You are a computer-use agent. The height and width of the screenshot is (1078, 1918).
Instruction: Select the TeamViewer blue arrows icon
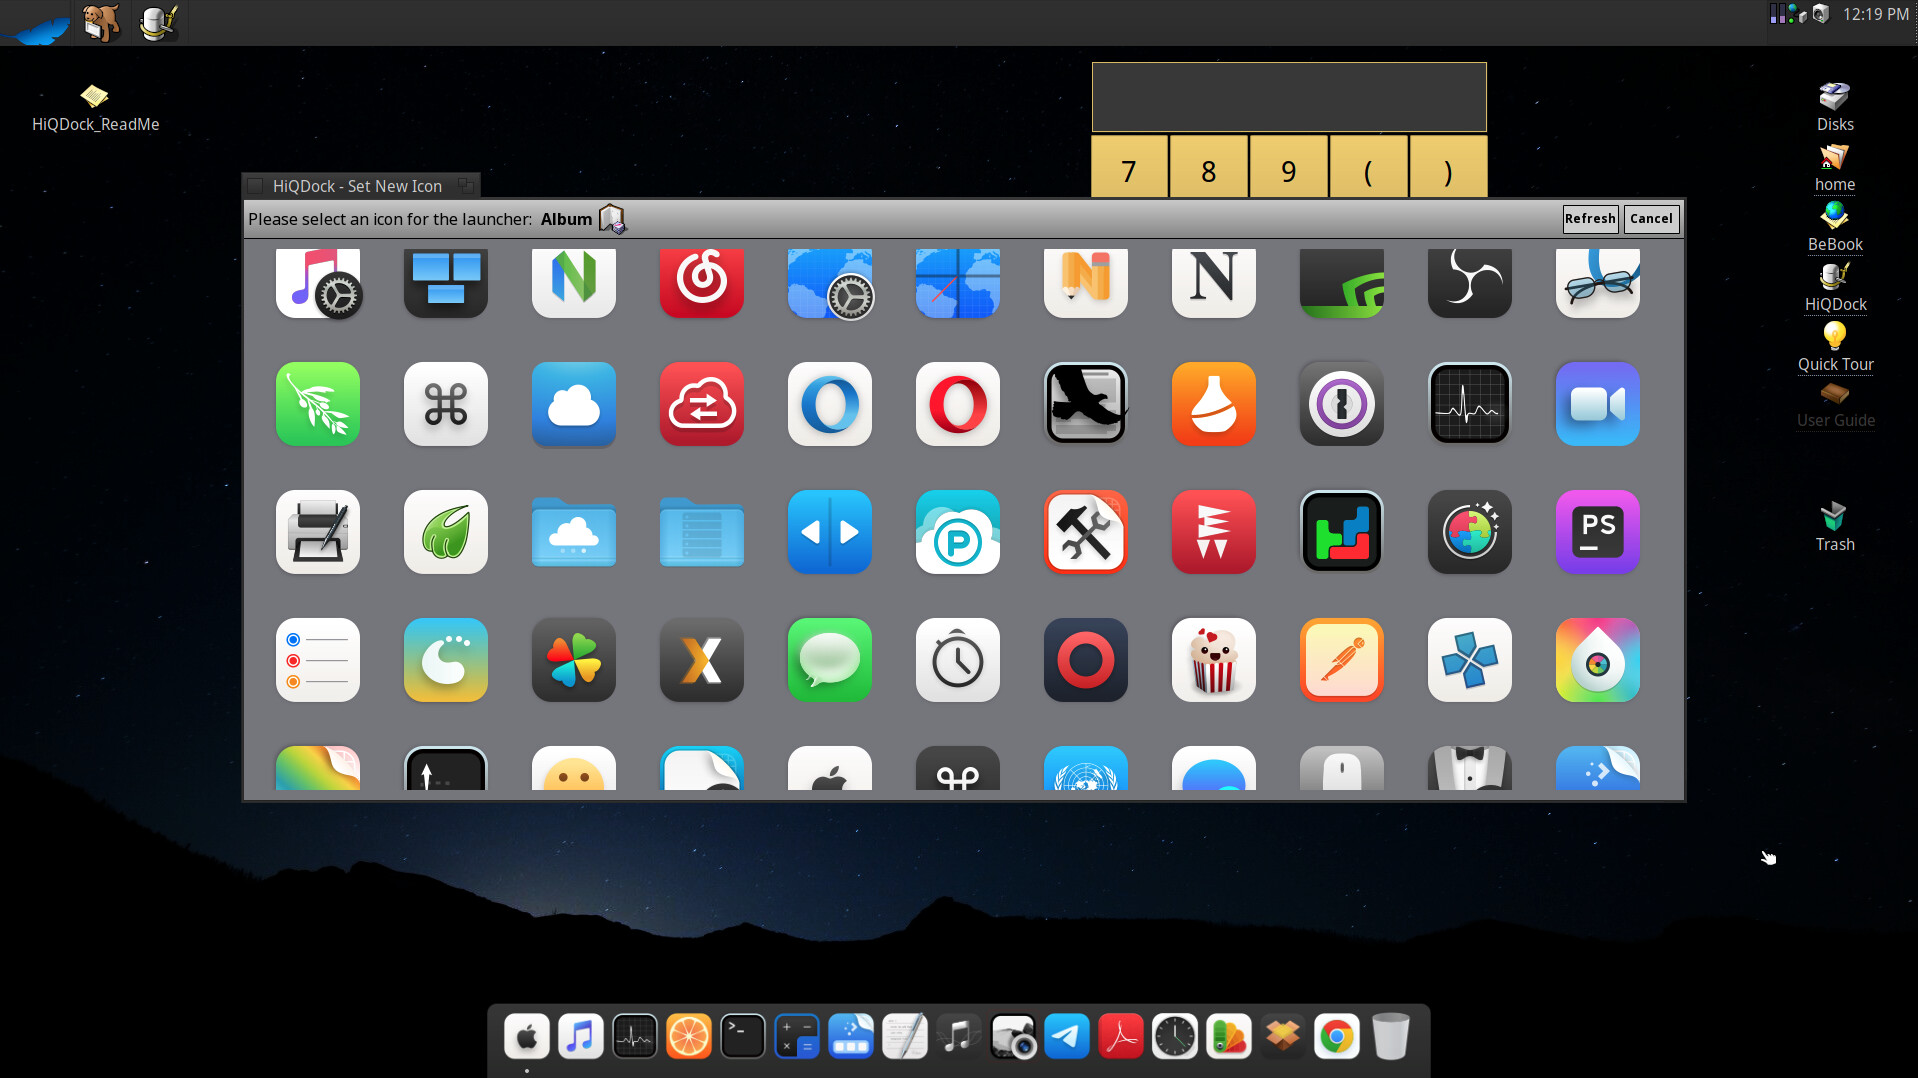(x=829, y=532)
